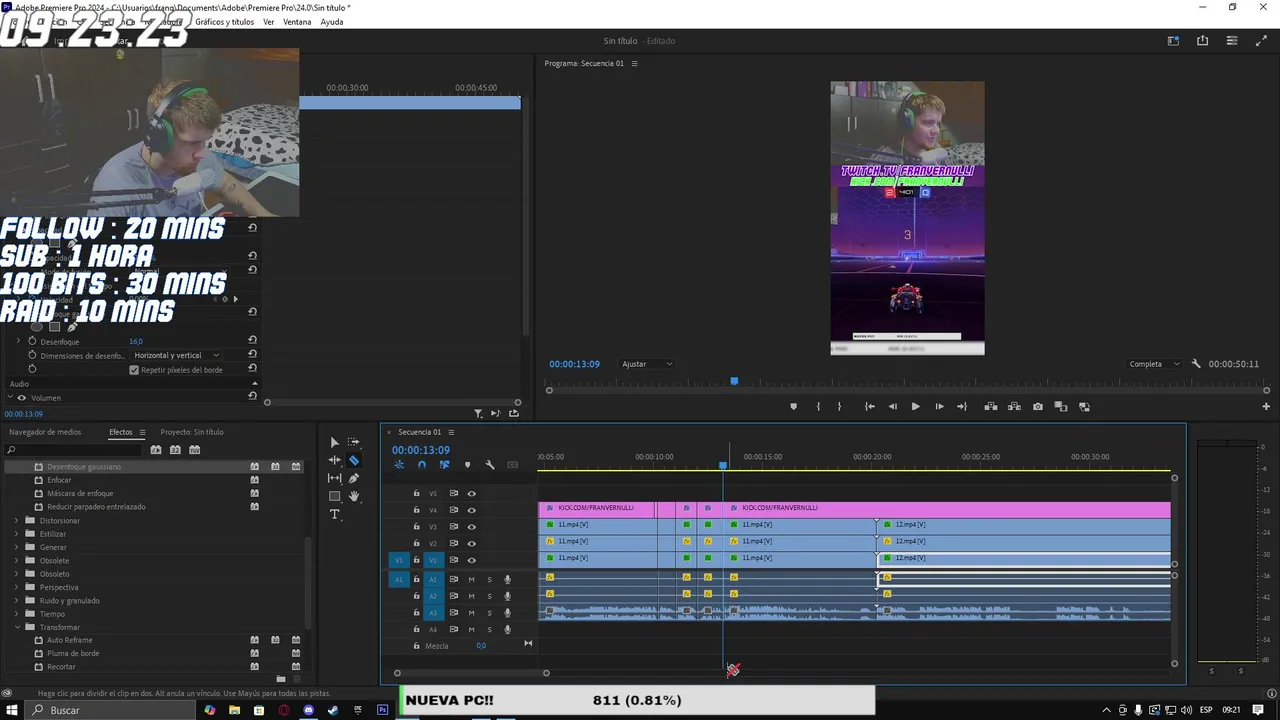Toggle snap in timeline
The height and width of the screenshot is (720, 1280).
click(421, 465)
